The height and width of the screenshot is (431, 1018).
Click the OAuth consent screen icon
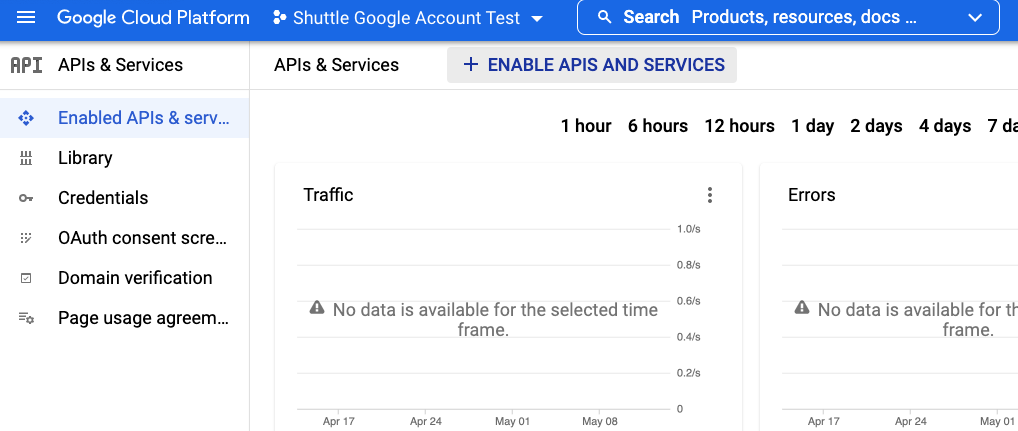click(25, 238)
